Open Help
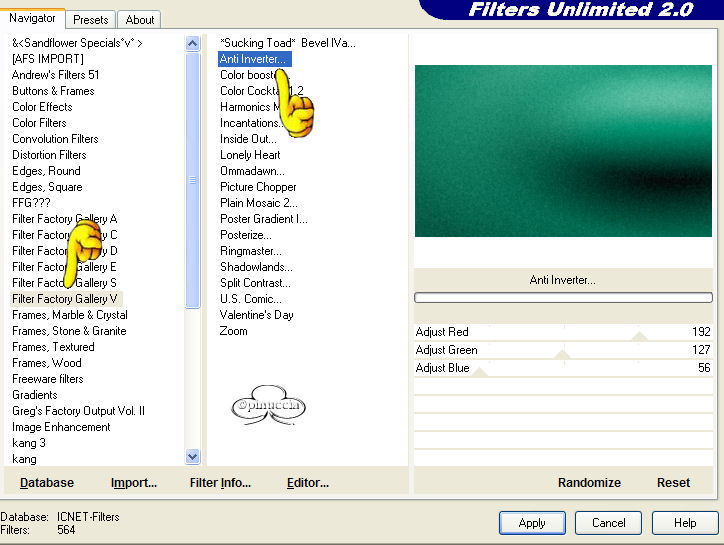The width and height of the screenshot is (724, 545). pyautogui.click(x=685, y=523)
